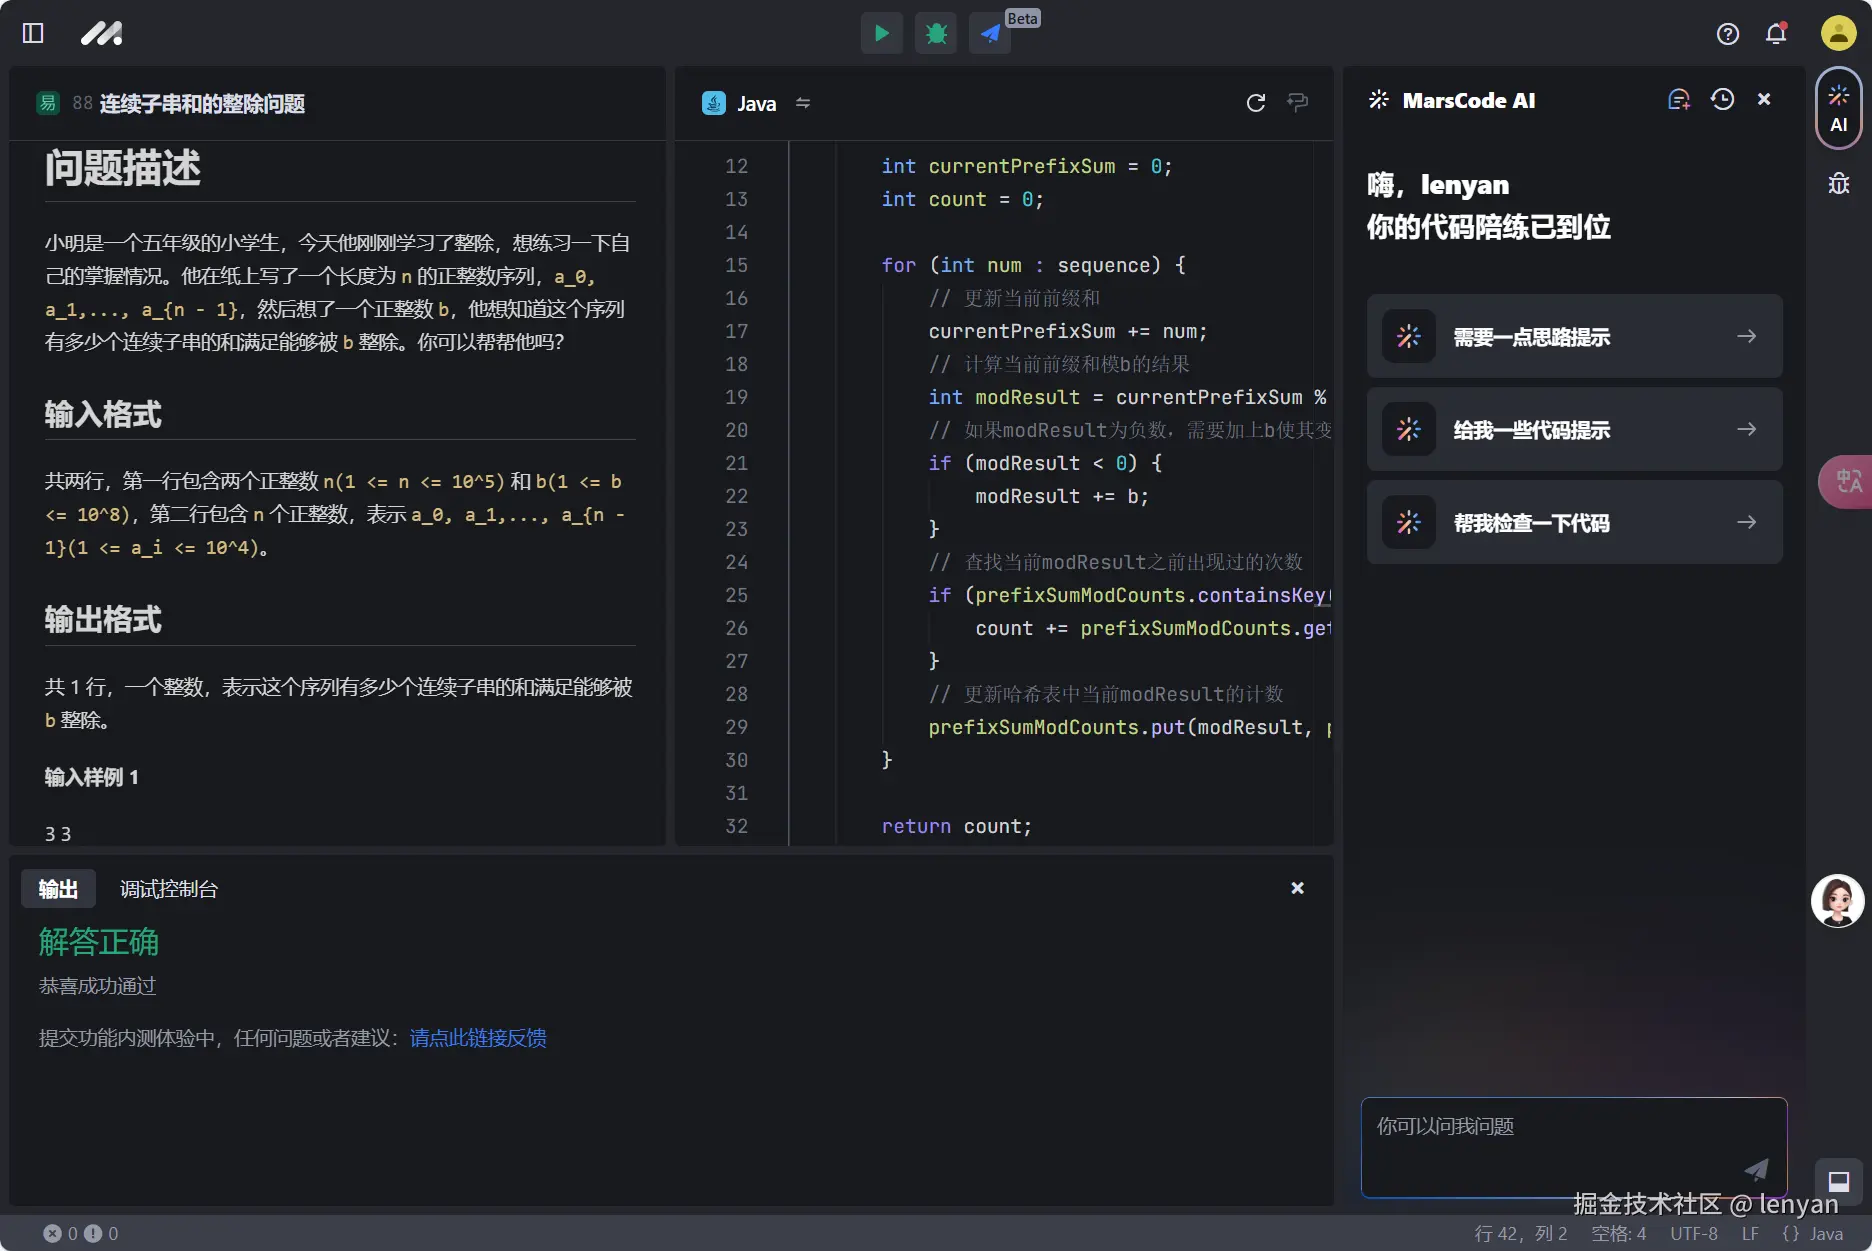Screen dimensions: 1872x1251
Task: Click the MarsCode logo
Action: 101,33
